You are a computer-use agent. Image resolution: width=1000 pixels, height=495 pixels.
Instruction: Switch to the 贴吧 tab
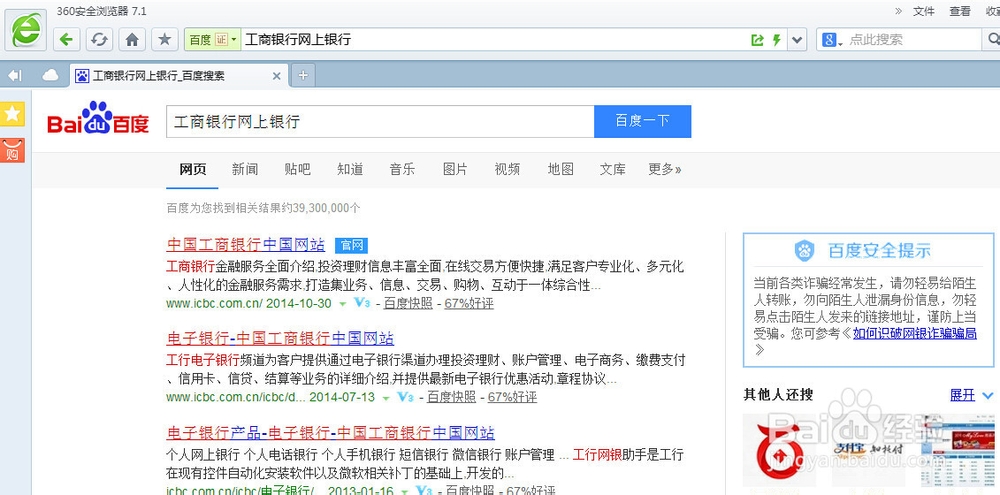(297, 169)
